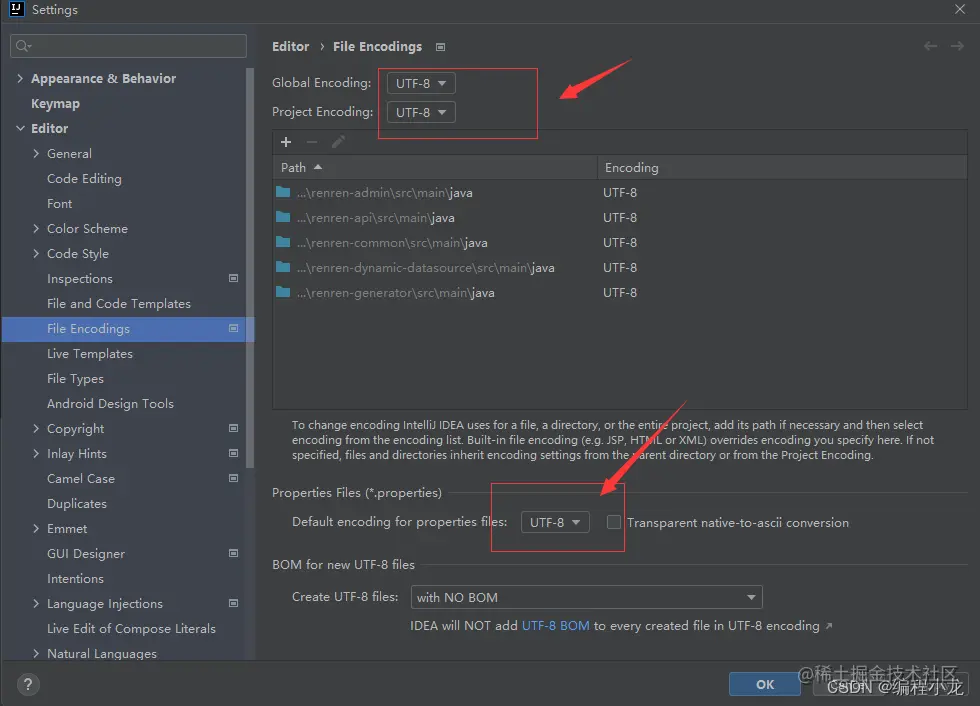Screen dimensions: 980x706
Task: Click project icon next to Inspections
Action: 234,278
